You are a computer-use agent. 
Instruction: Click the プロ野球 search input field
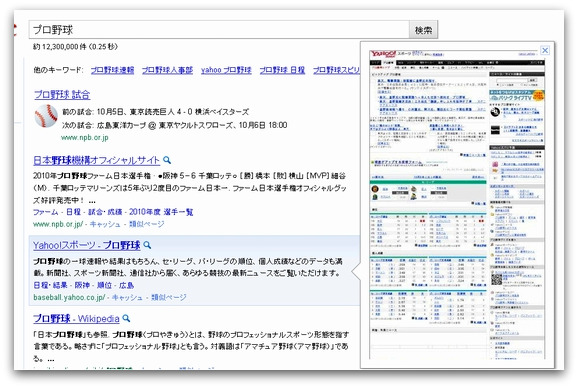219,30
